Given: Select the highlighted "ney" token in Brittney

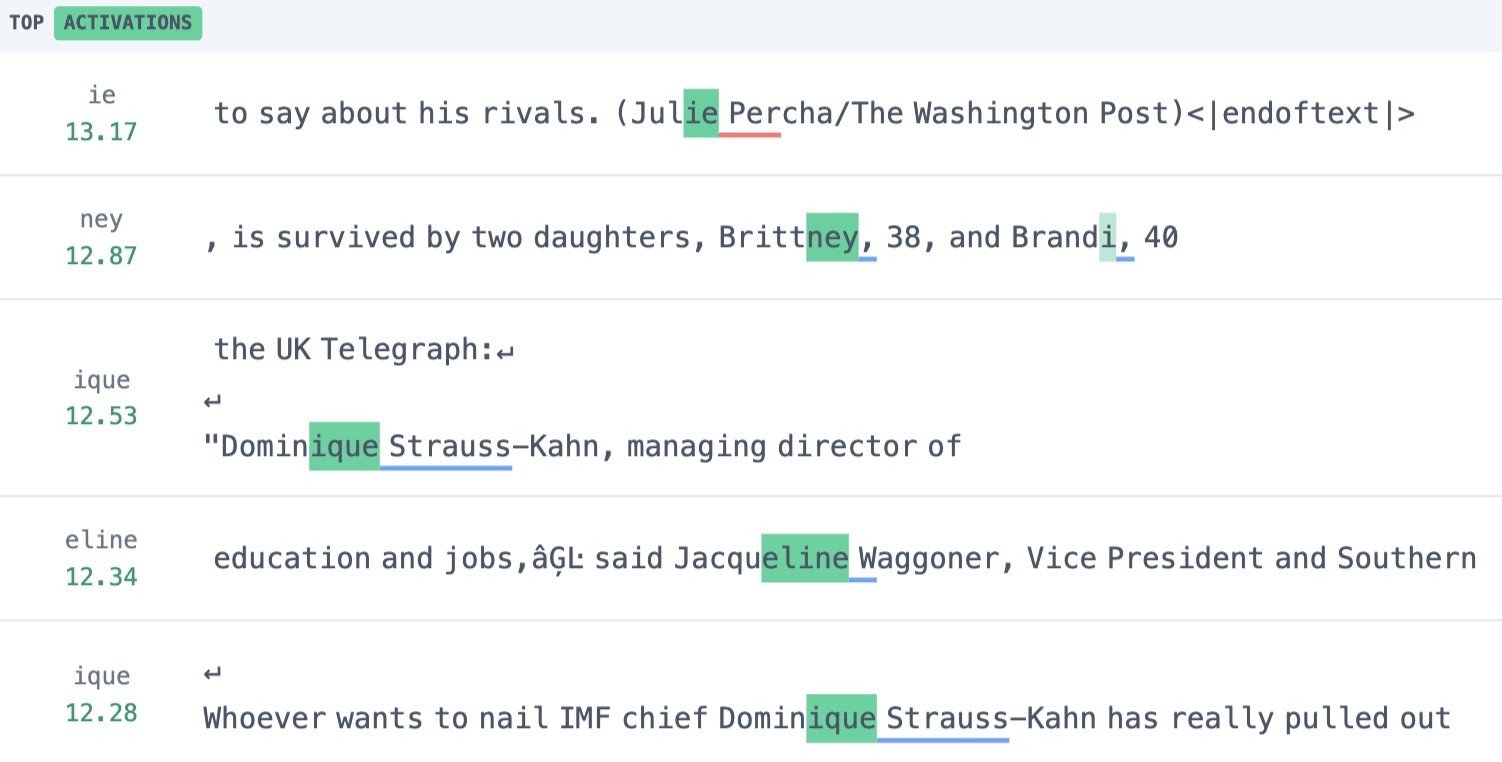Looking at the screenshot, I should 832,238.
